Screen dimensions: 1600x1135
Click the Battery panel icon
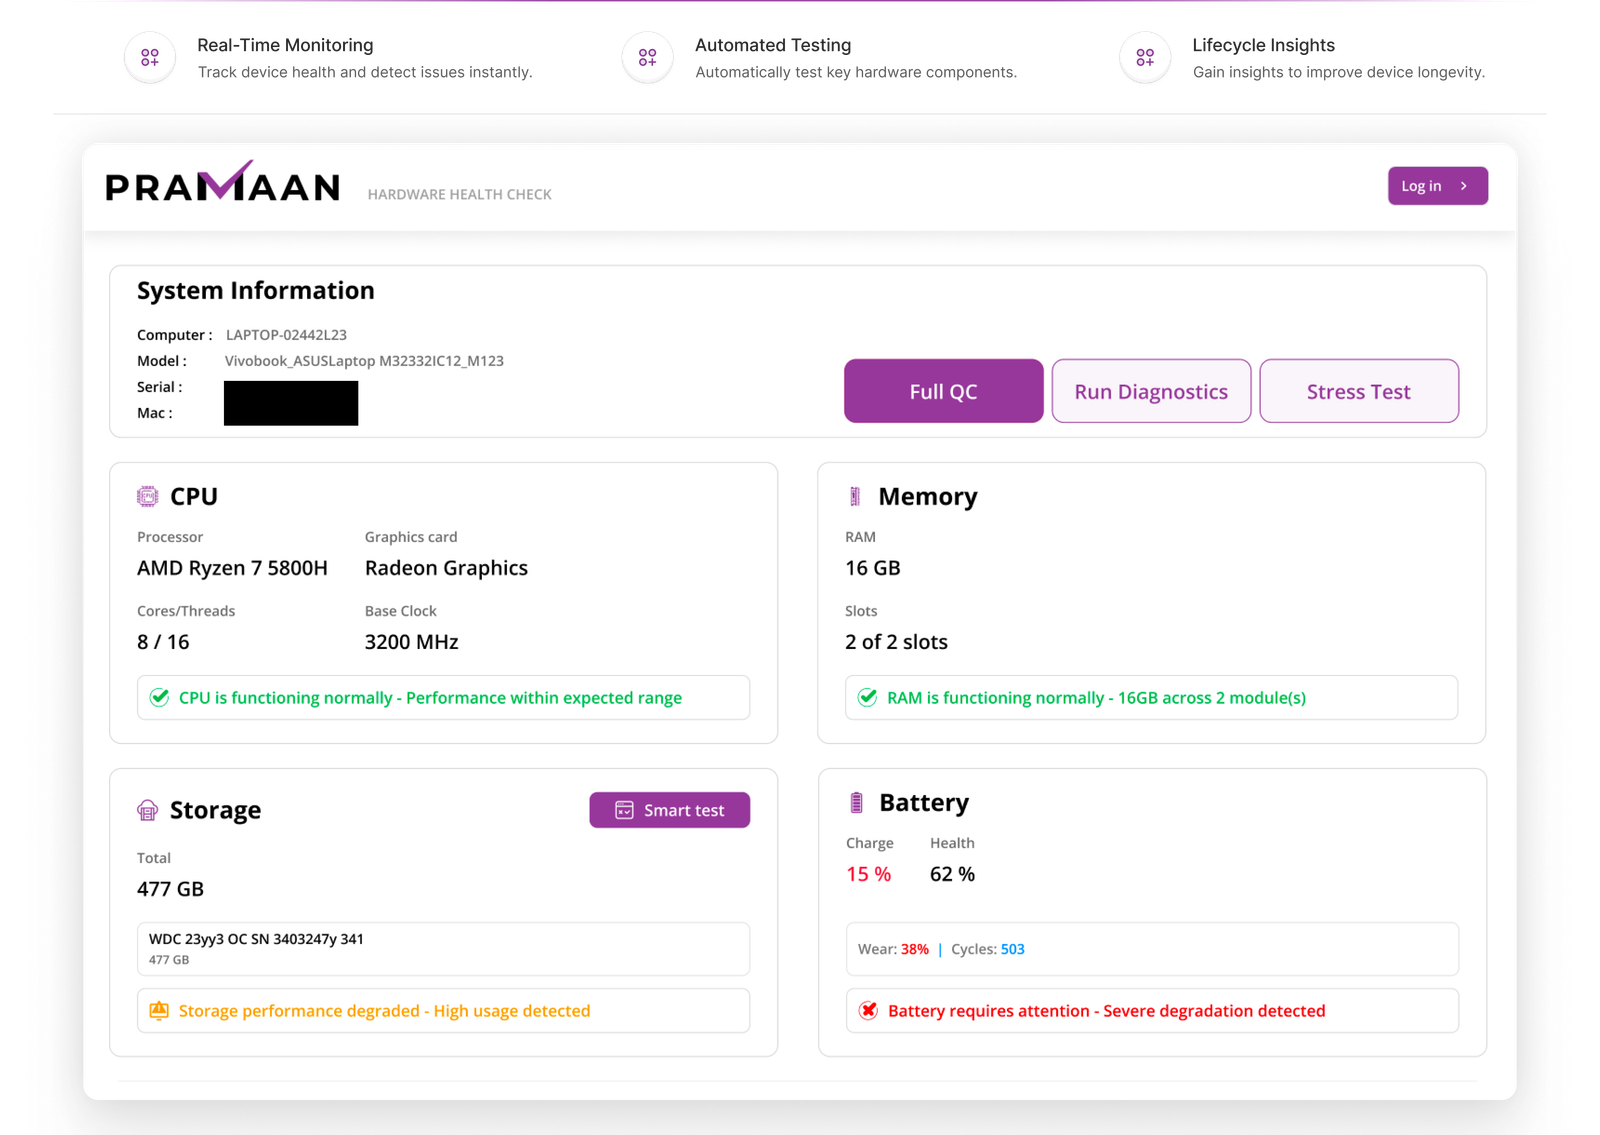856,802
